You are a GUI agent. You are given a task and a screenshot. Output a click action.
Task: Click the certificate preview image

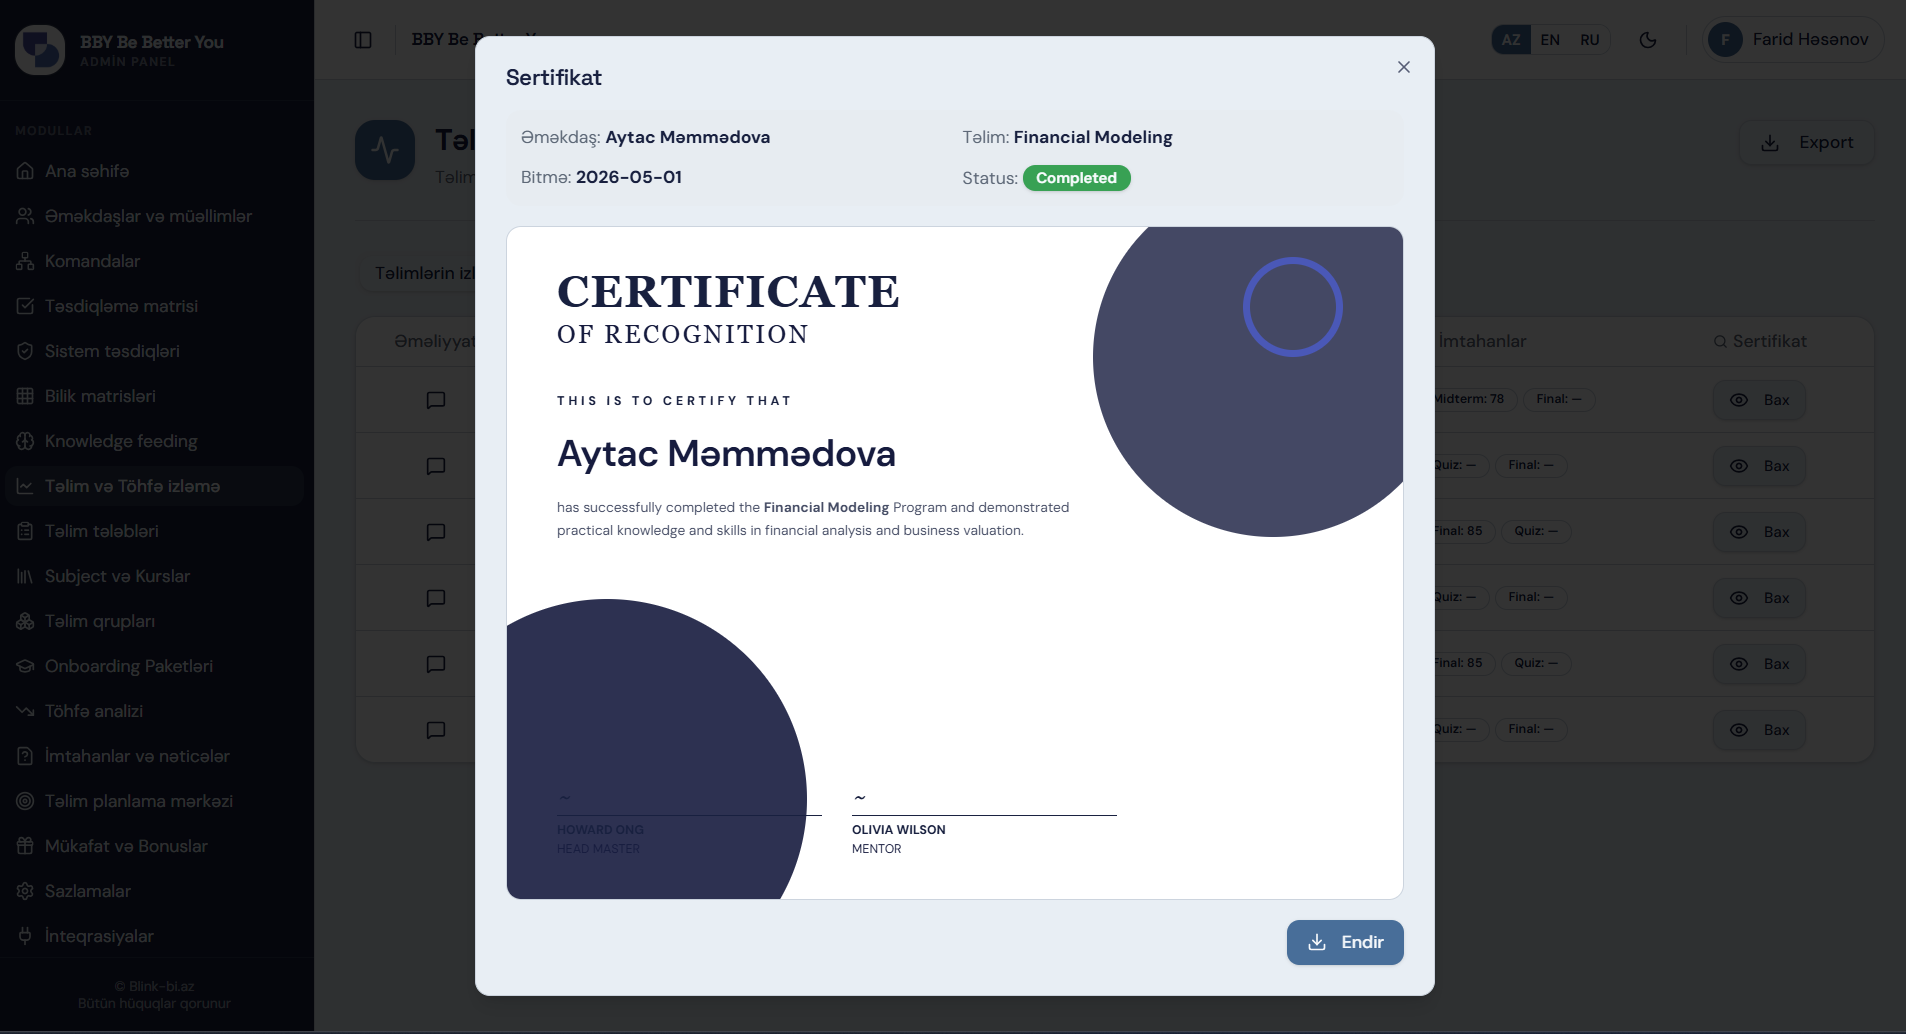tap(955, 563)
